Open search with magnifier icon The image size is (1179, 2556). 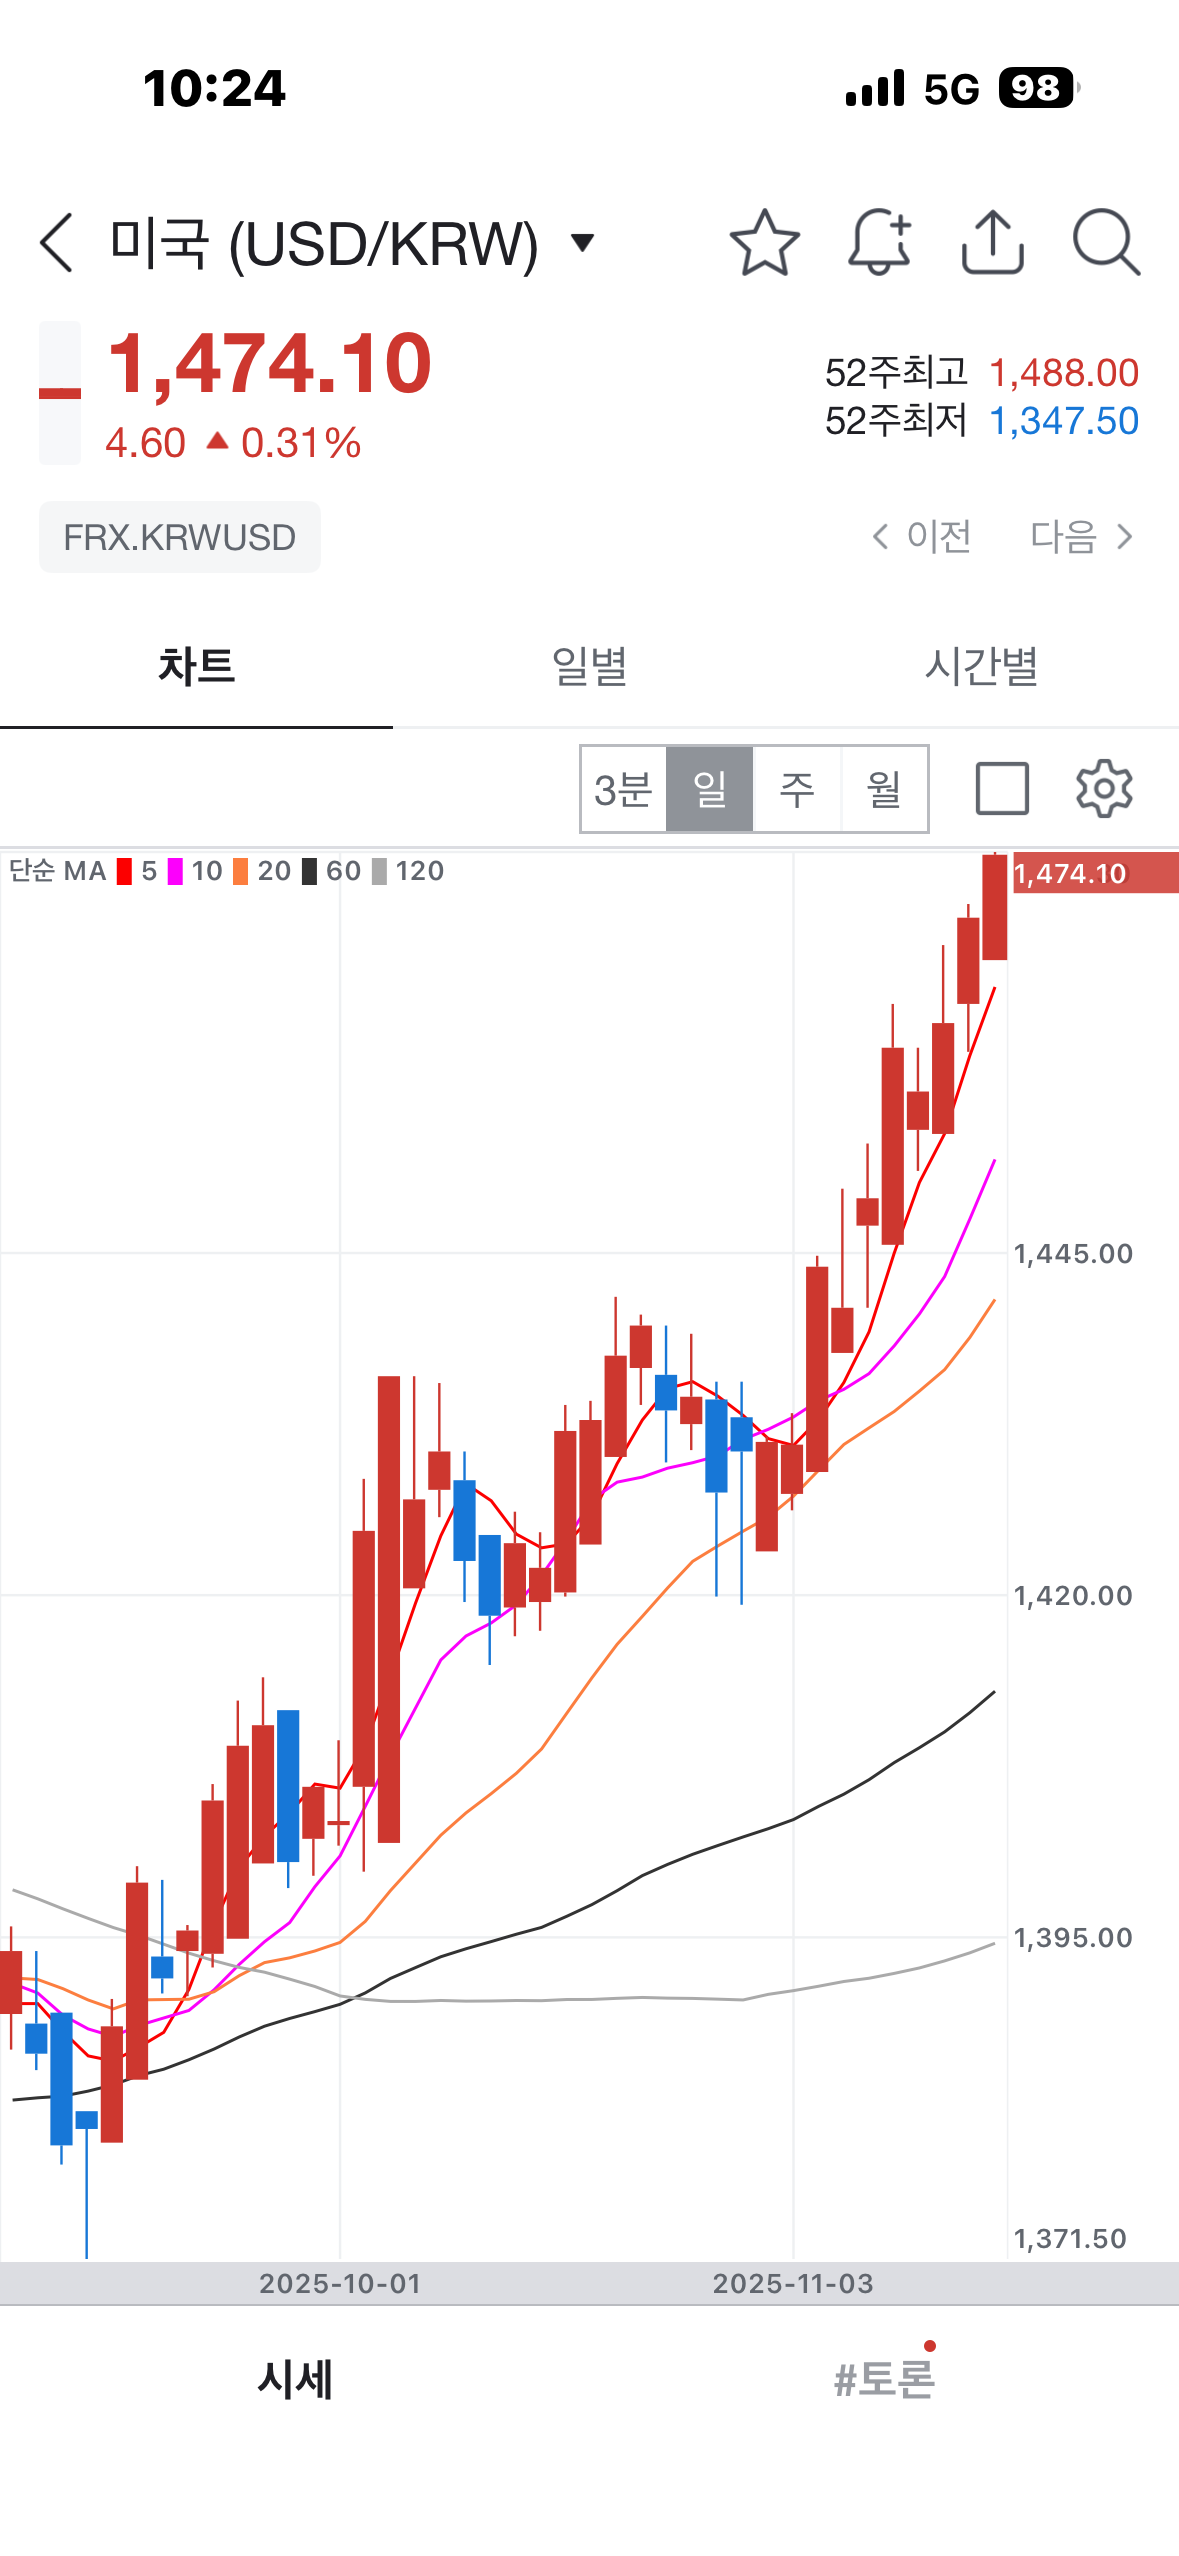point(1105,242)
